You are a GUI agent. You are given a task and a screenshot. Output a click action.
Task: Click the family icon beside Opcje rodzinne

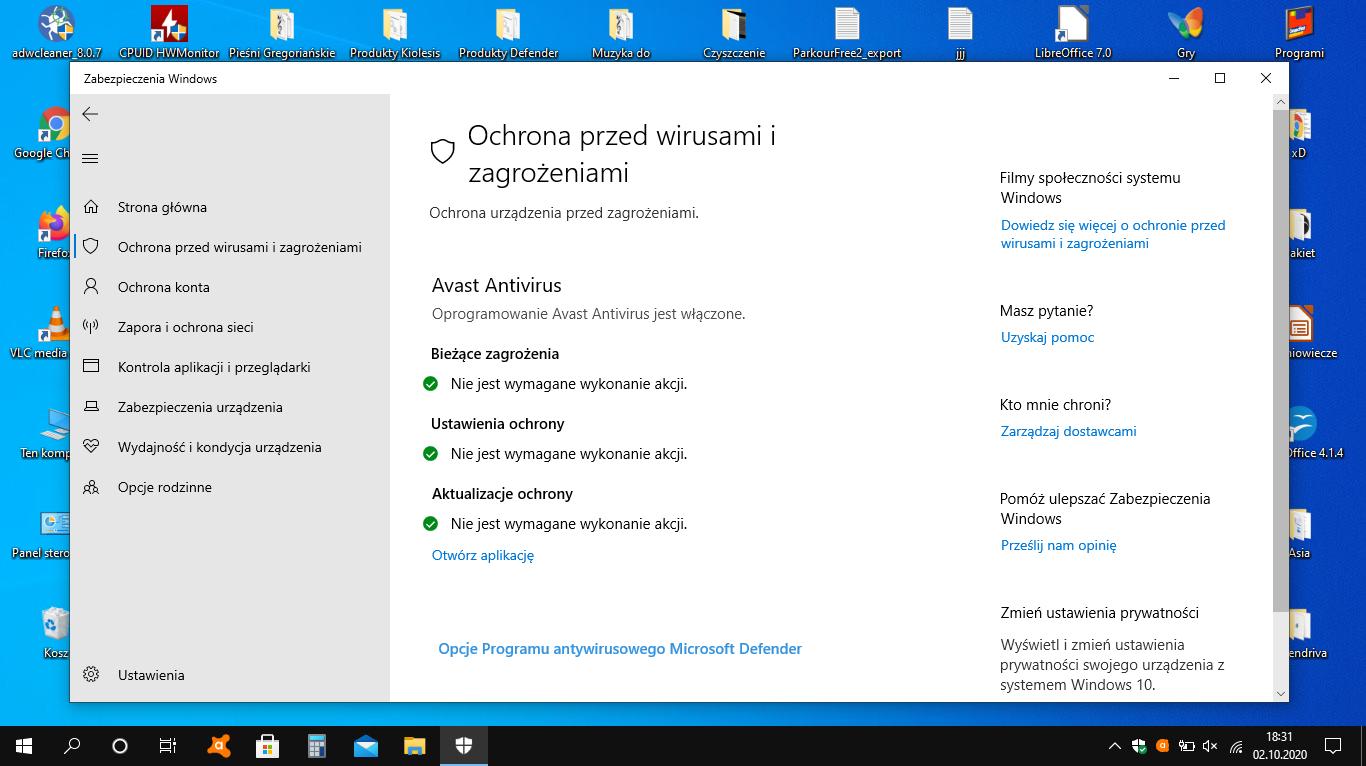click(x=91, y=487)
